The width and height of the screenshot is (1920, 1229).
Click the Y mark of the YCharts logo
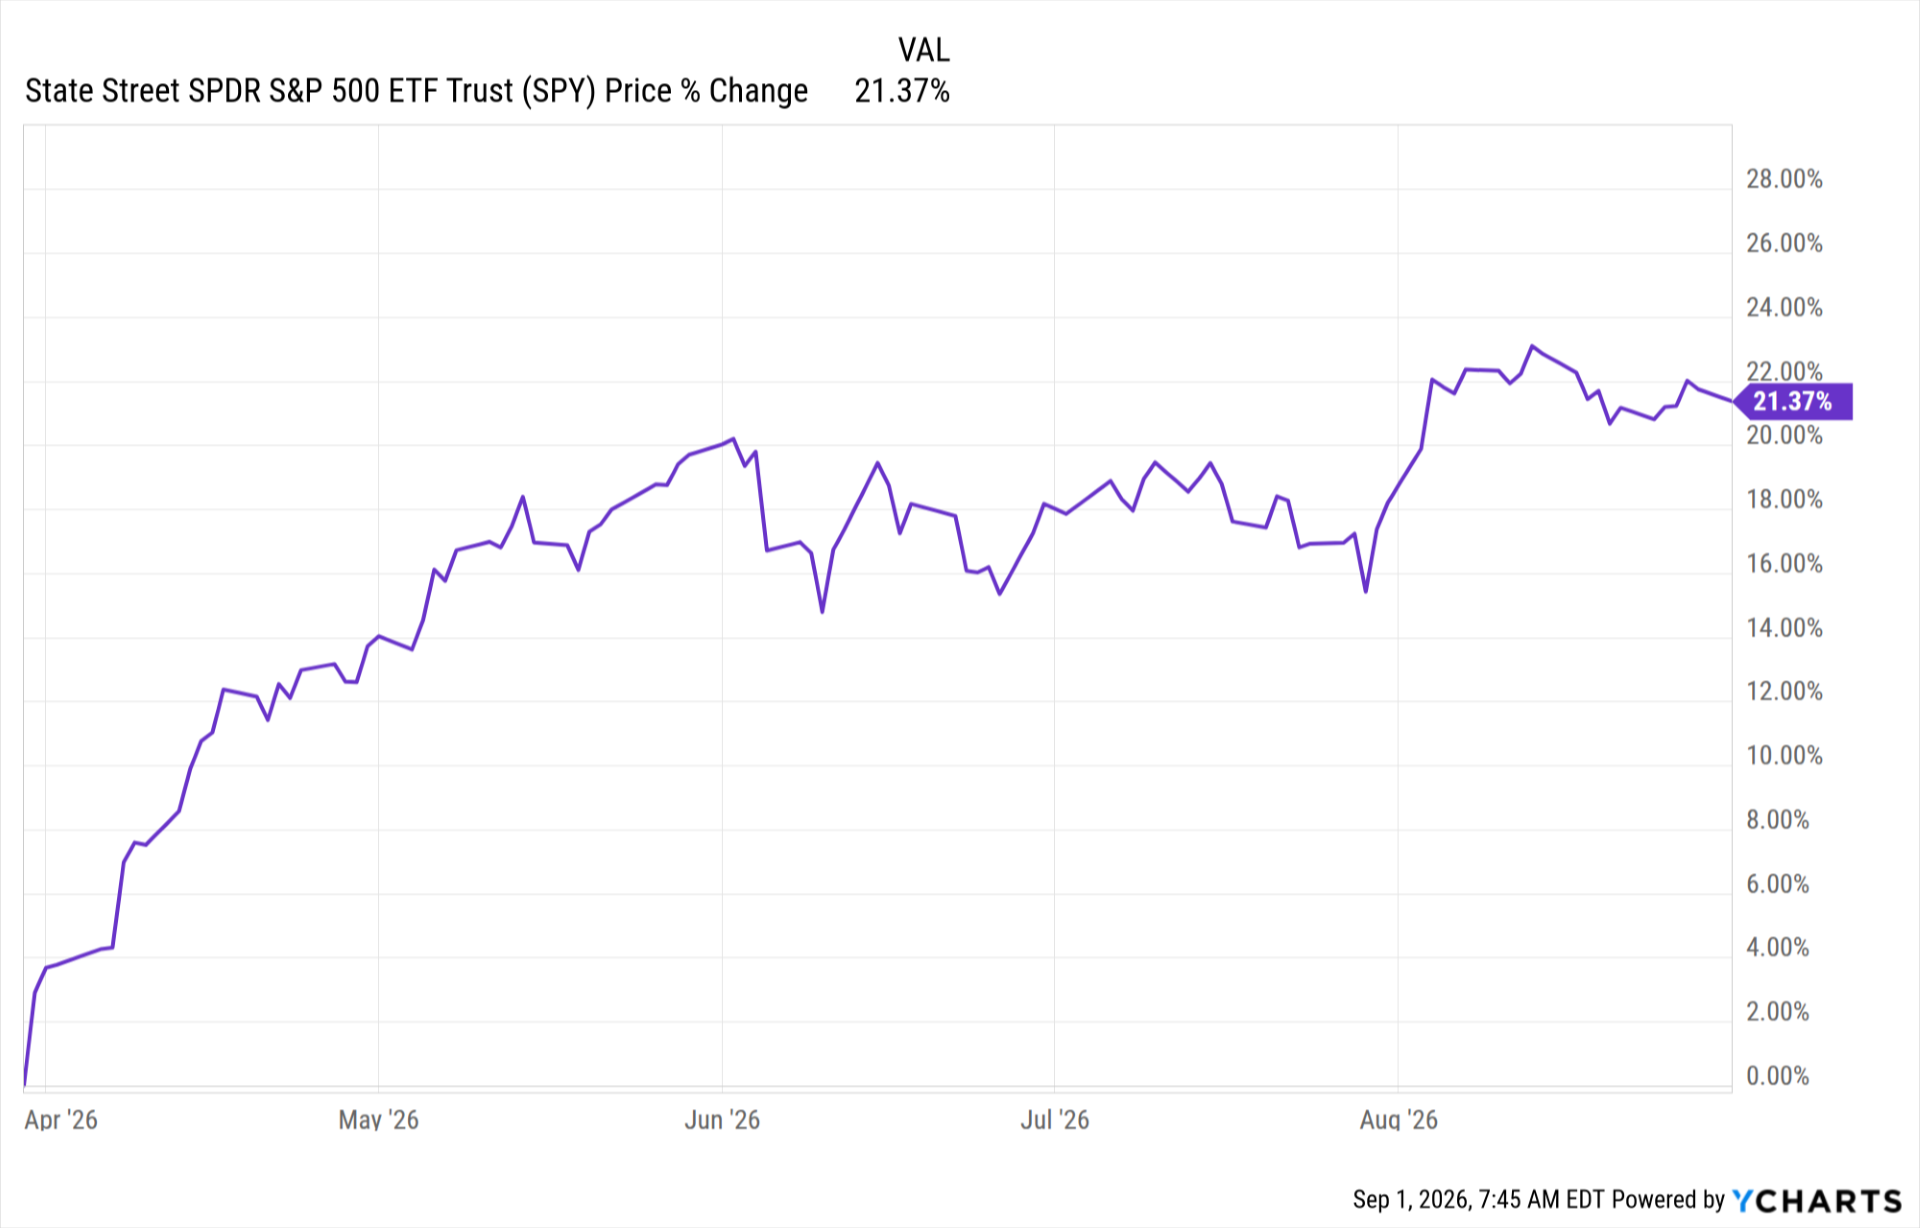[x=1743, y=1200]
